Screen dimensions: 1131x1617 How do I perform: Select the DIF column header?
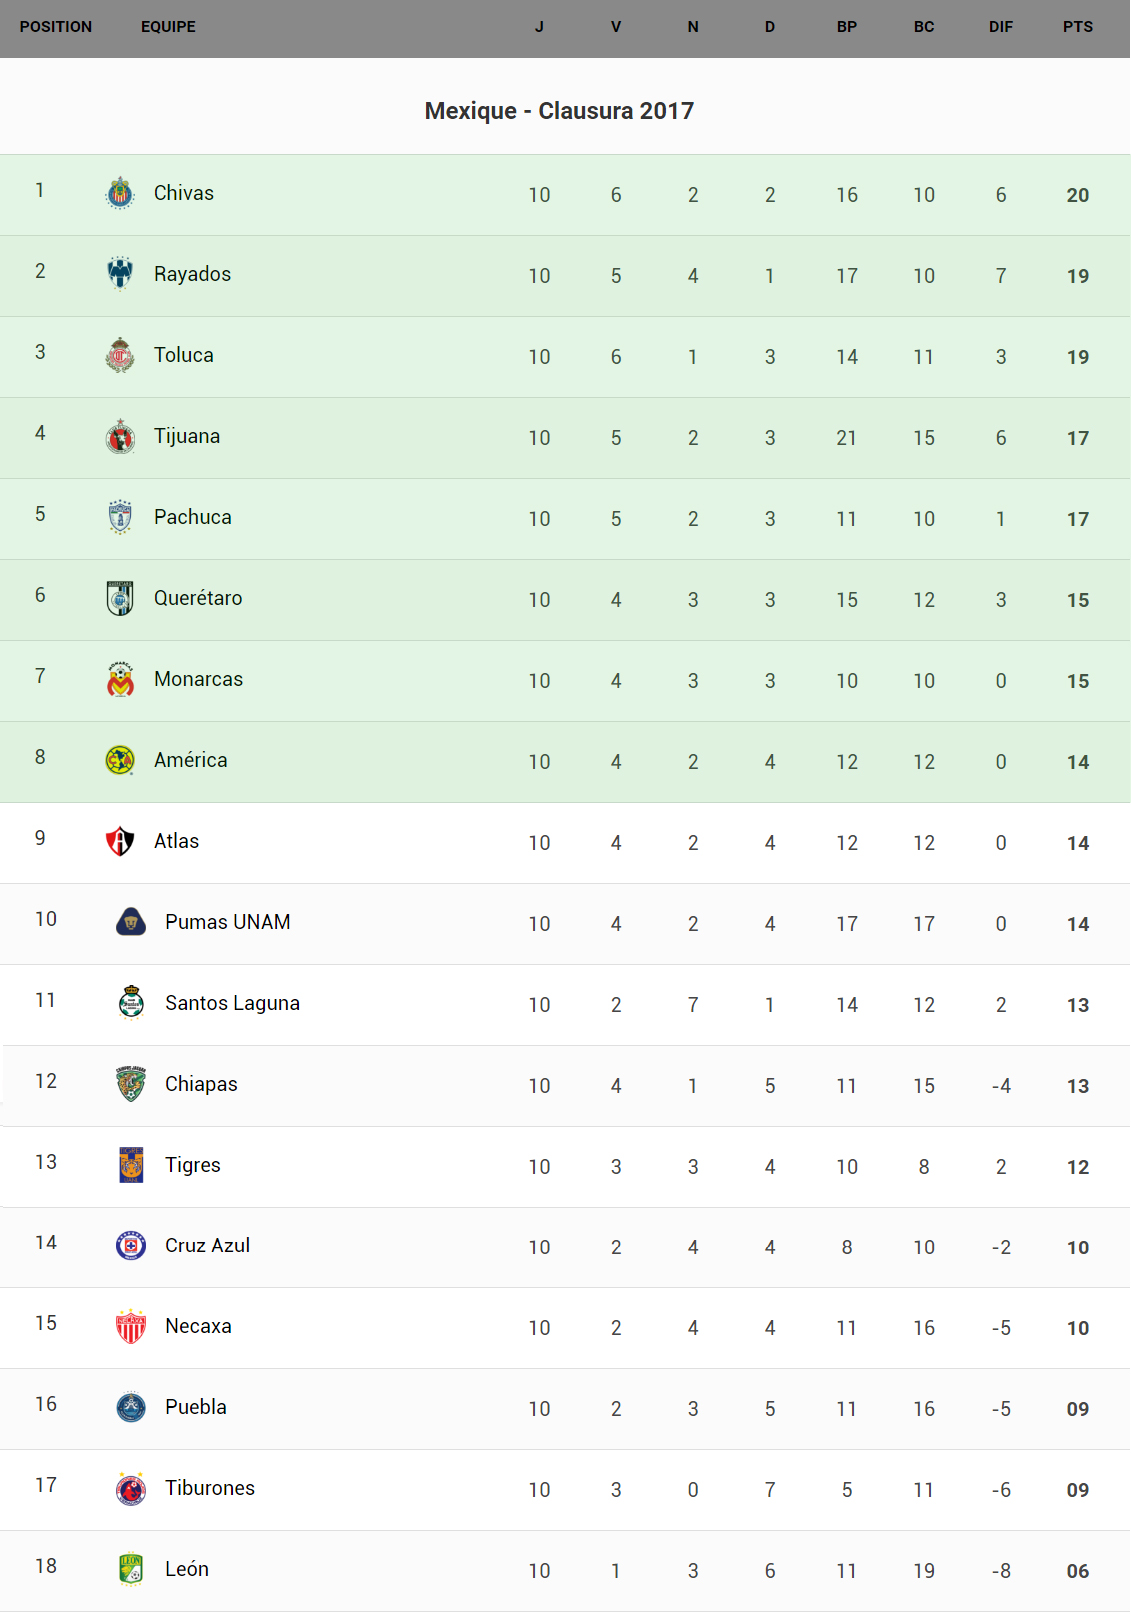[1000, 27]
